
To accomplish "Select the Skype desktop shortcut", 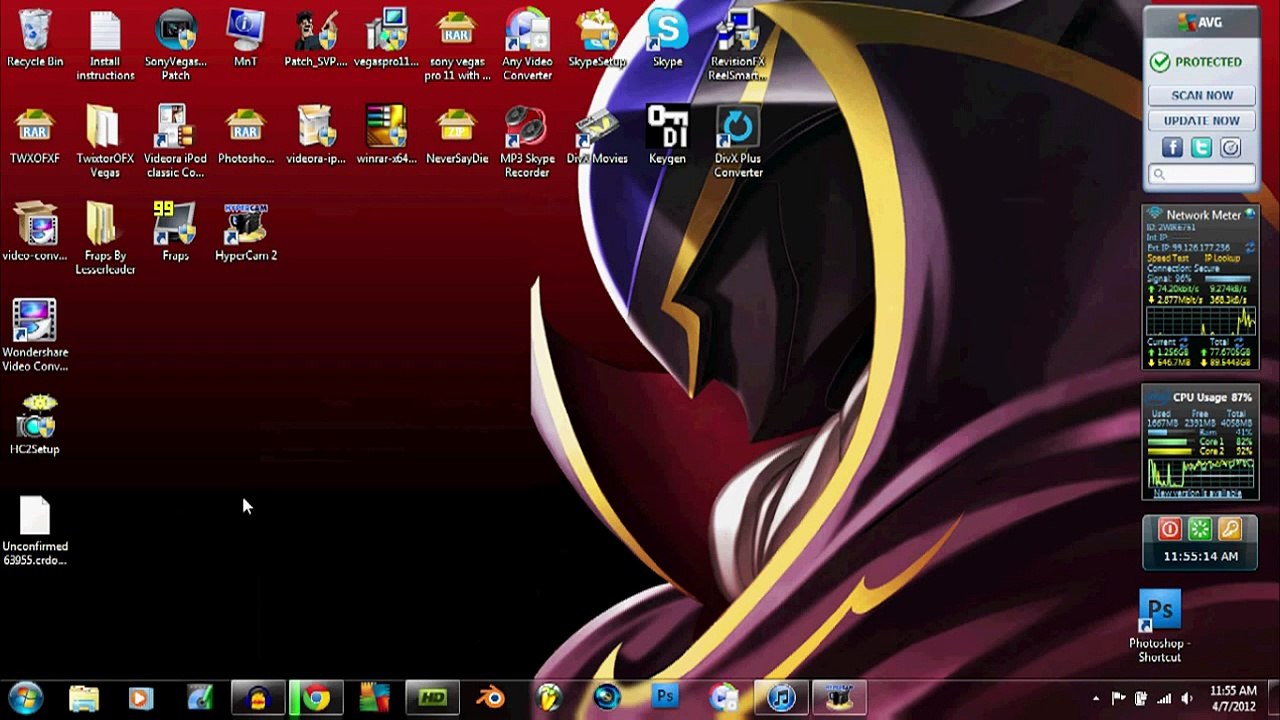I will pos(667,40).
